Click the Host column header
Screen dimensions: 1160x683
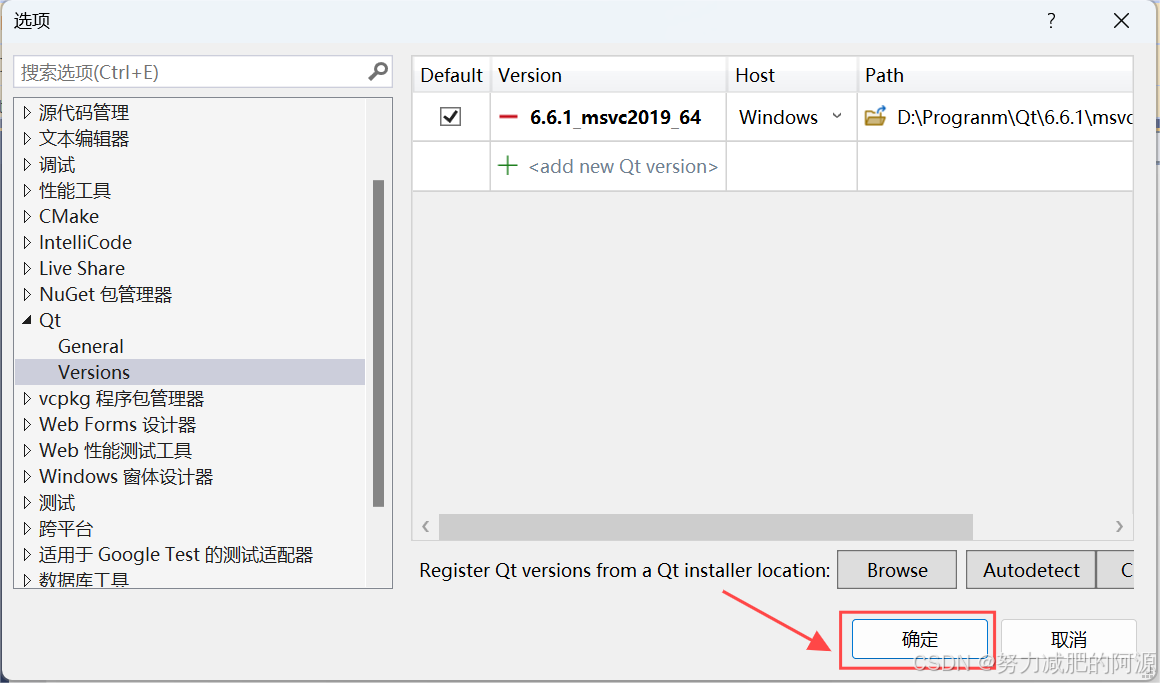(792, 75)
